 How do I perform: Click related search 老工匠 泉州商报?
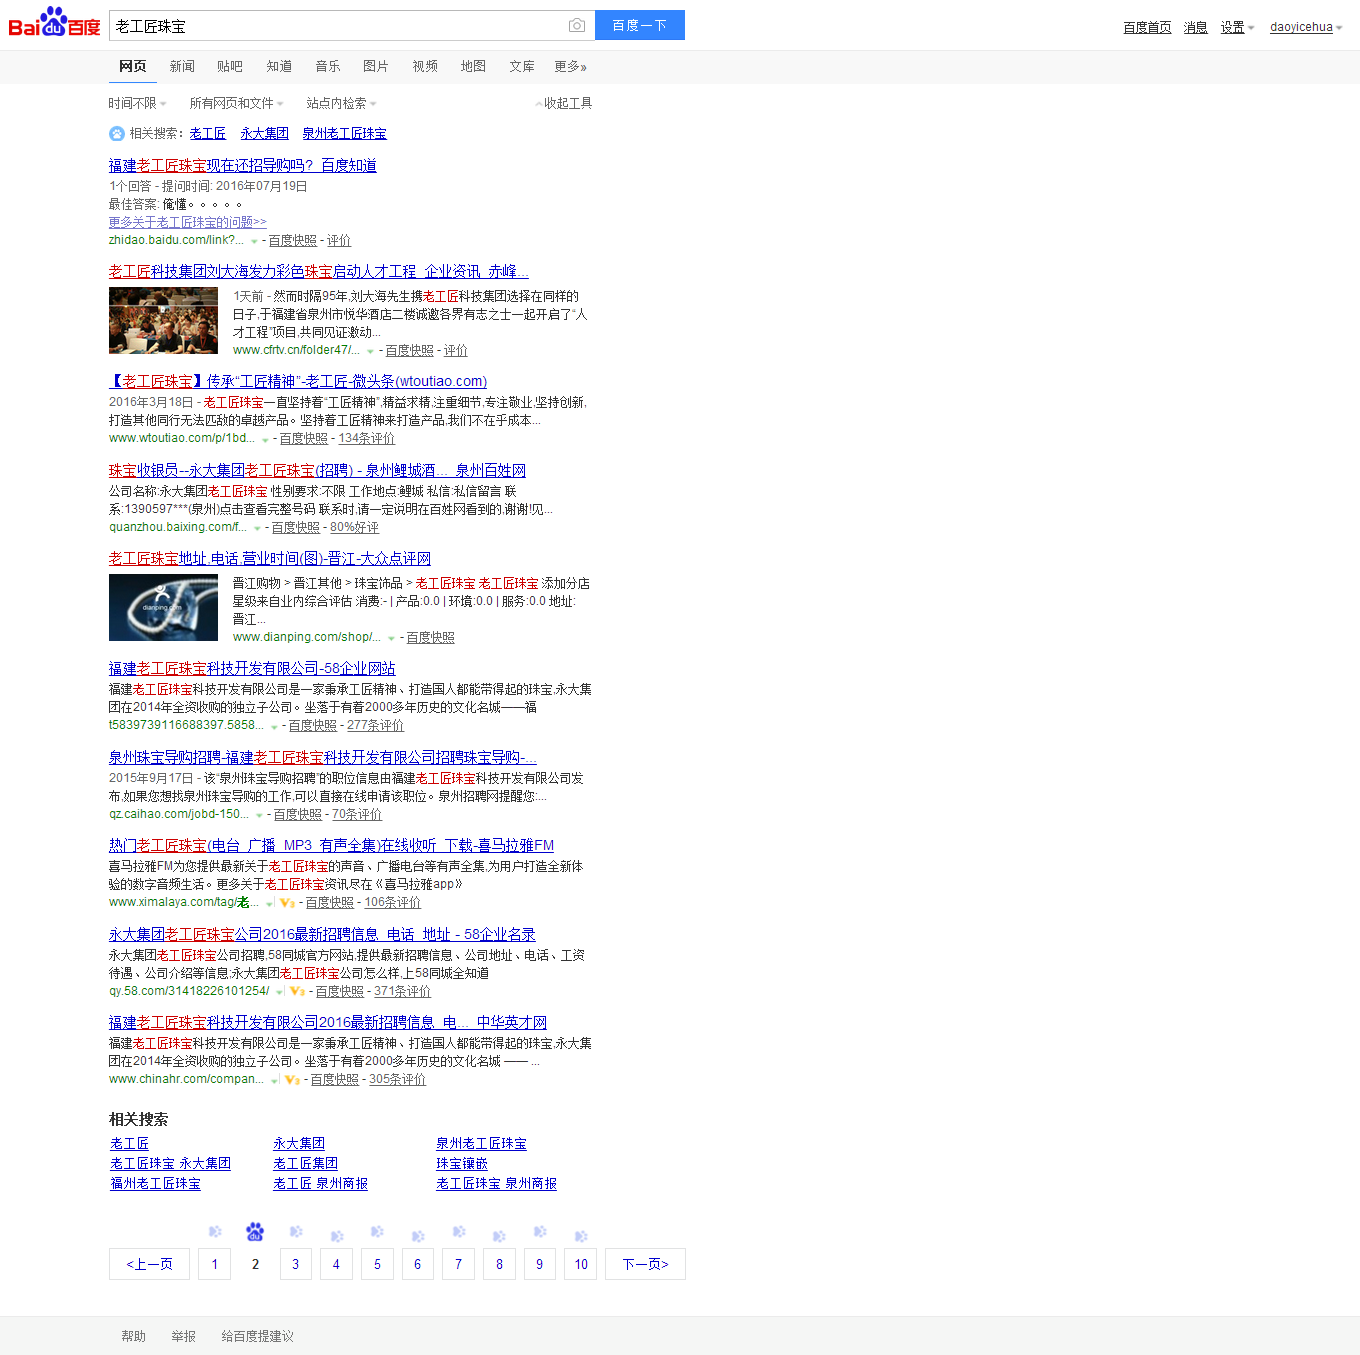pos(320,1184)
